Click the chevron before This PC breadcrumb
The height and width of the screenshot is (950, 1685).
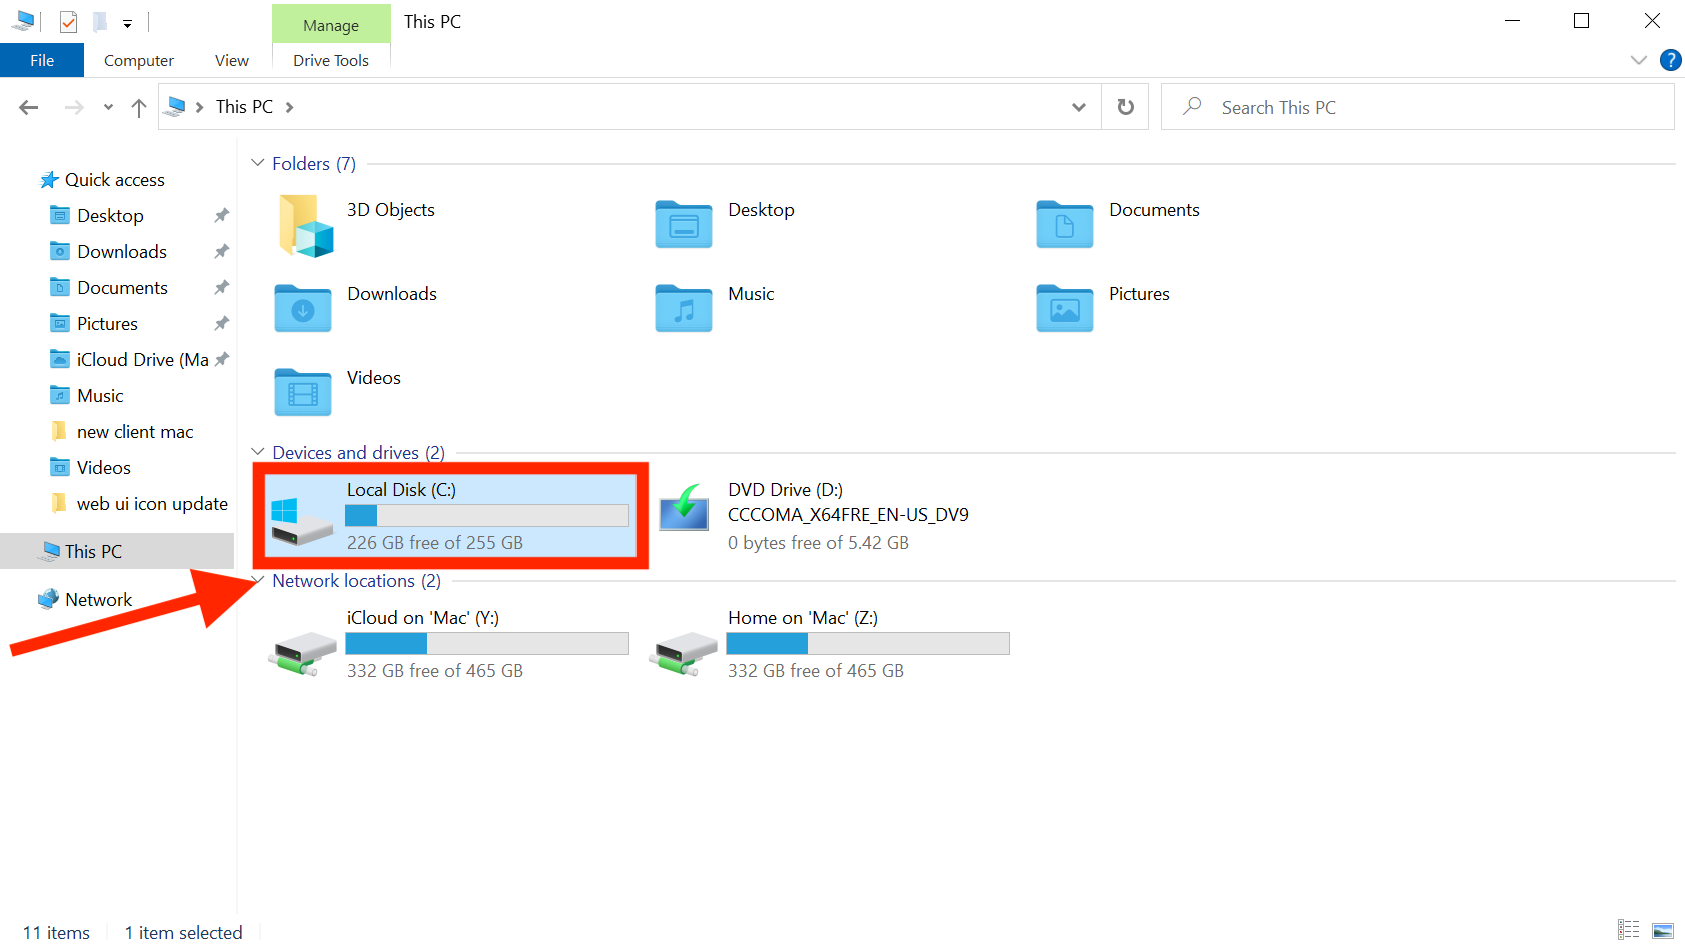(x=200, y=107)
